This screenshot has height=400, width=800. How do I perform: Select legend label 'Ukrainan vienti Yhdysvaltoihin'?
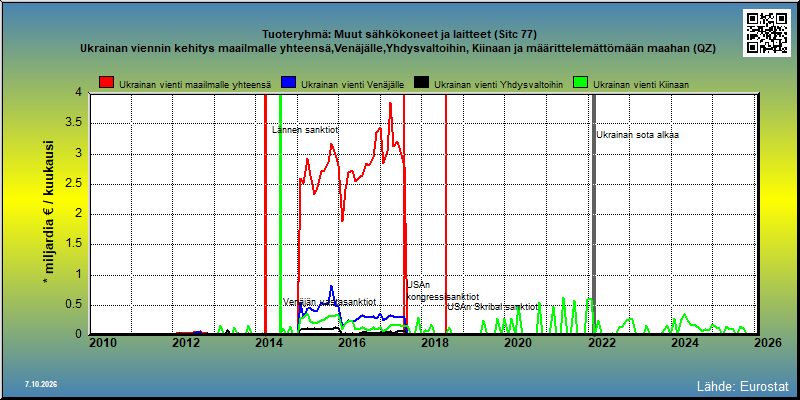[498, 85]
